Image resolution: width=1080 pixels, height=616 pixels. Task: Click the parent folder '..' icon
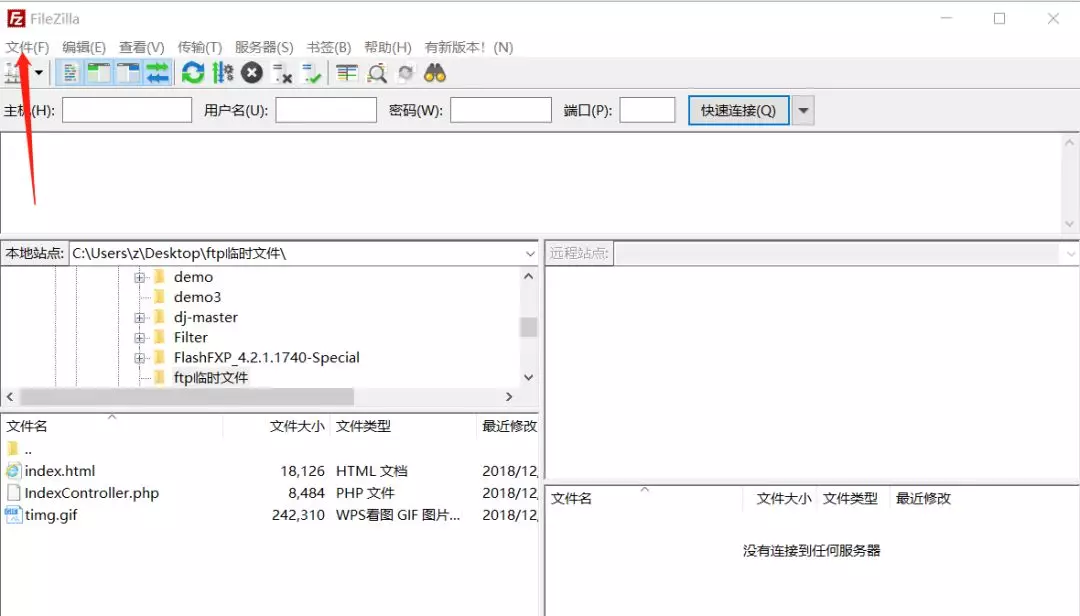(x=12, y=449)
